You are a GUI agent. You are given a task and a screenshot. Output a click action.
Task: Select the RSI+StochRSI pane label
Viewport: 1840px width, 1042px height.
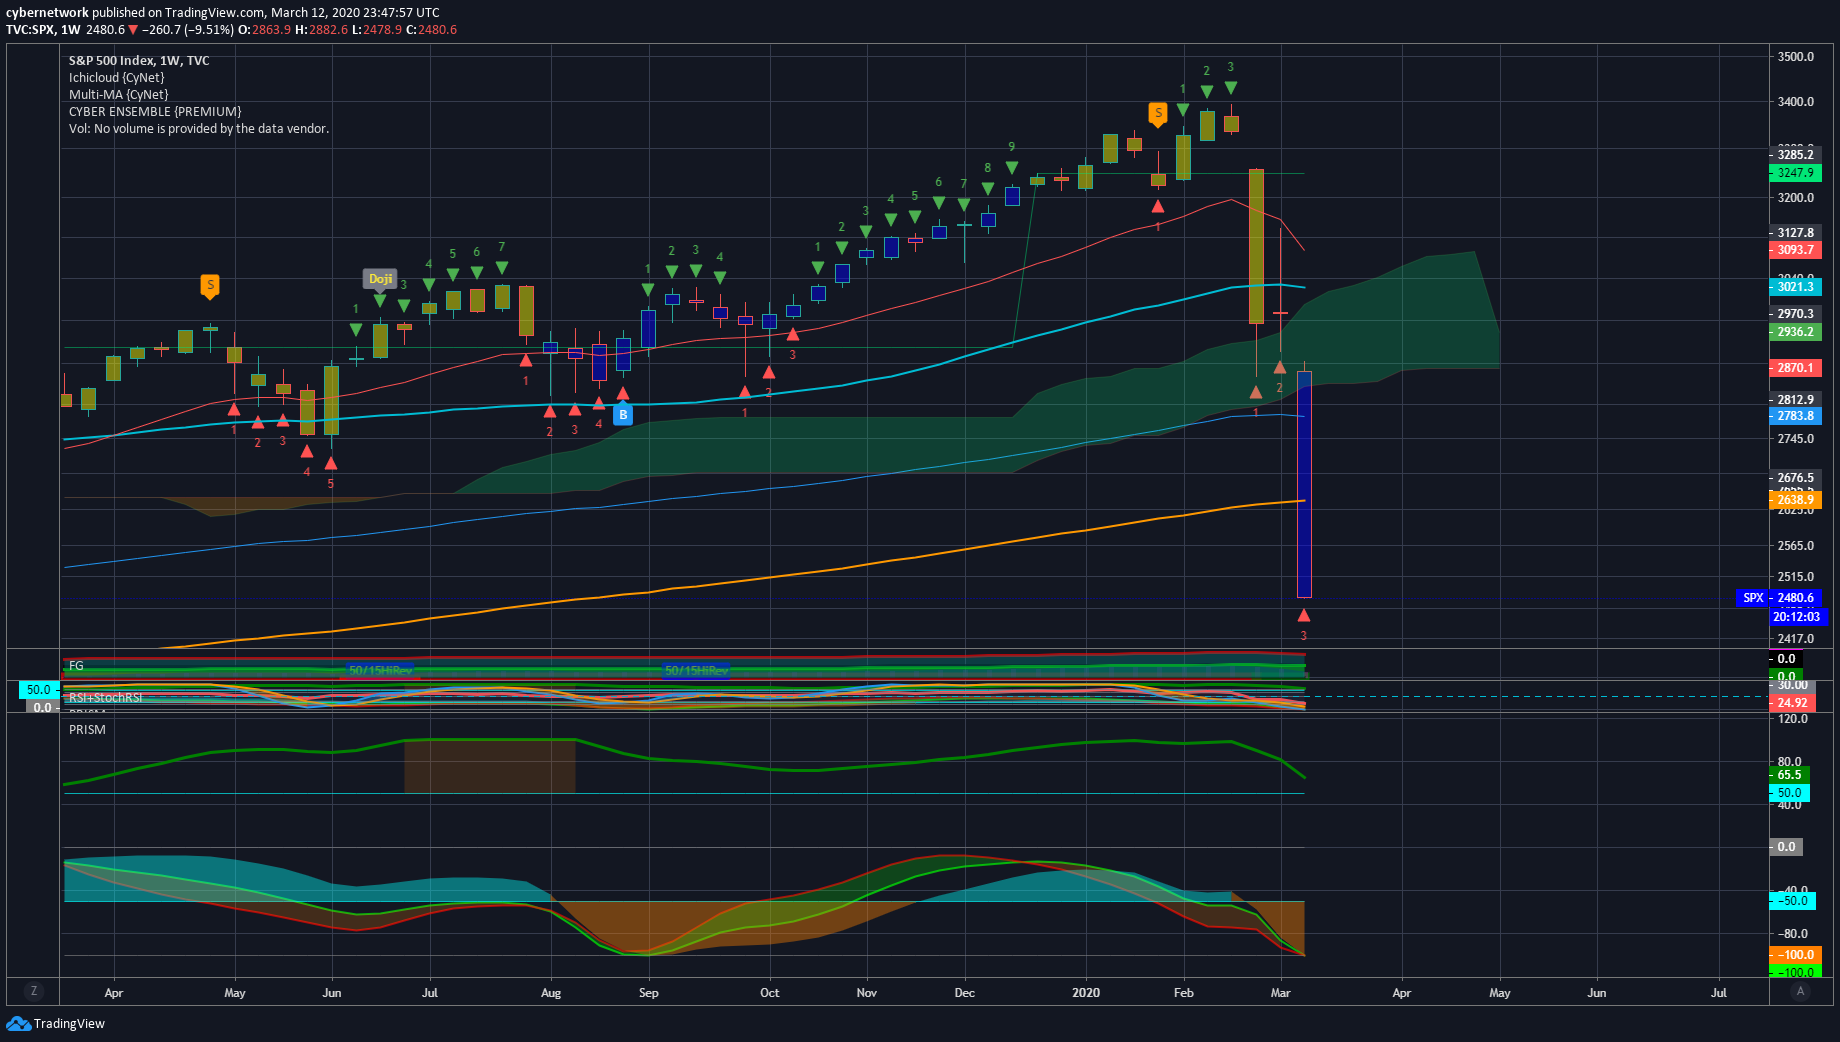click(105, 697)
